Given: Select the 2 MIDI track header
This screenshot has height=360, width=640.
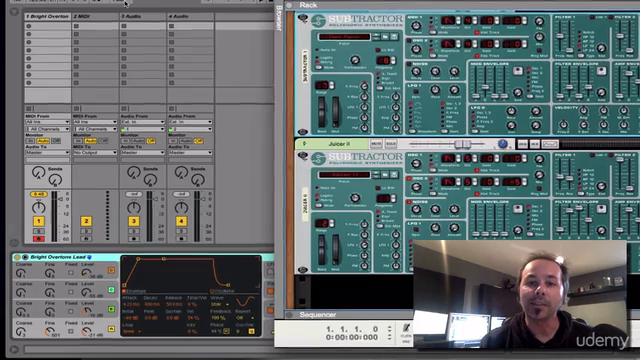Looking at the screenshot, I should coord(95,16).
